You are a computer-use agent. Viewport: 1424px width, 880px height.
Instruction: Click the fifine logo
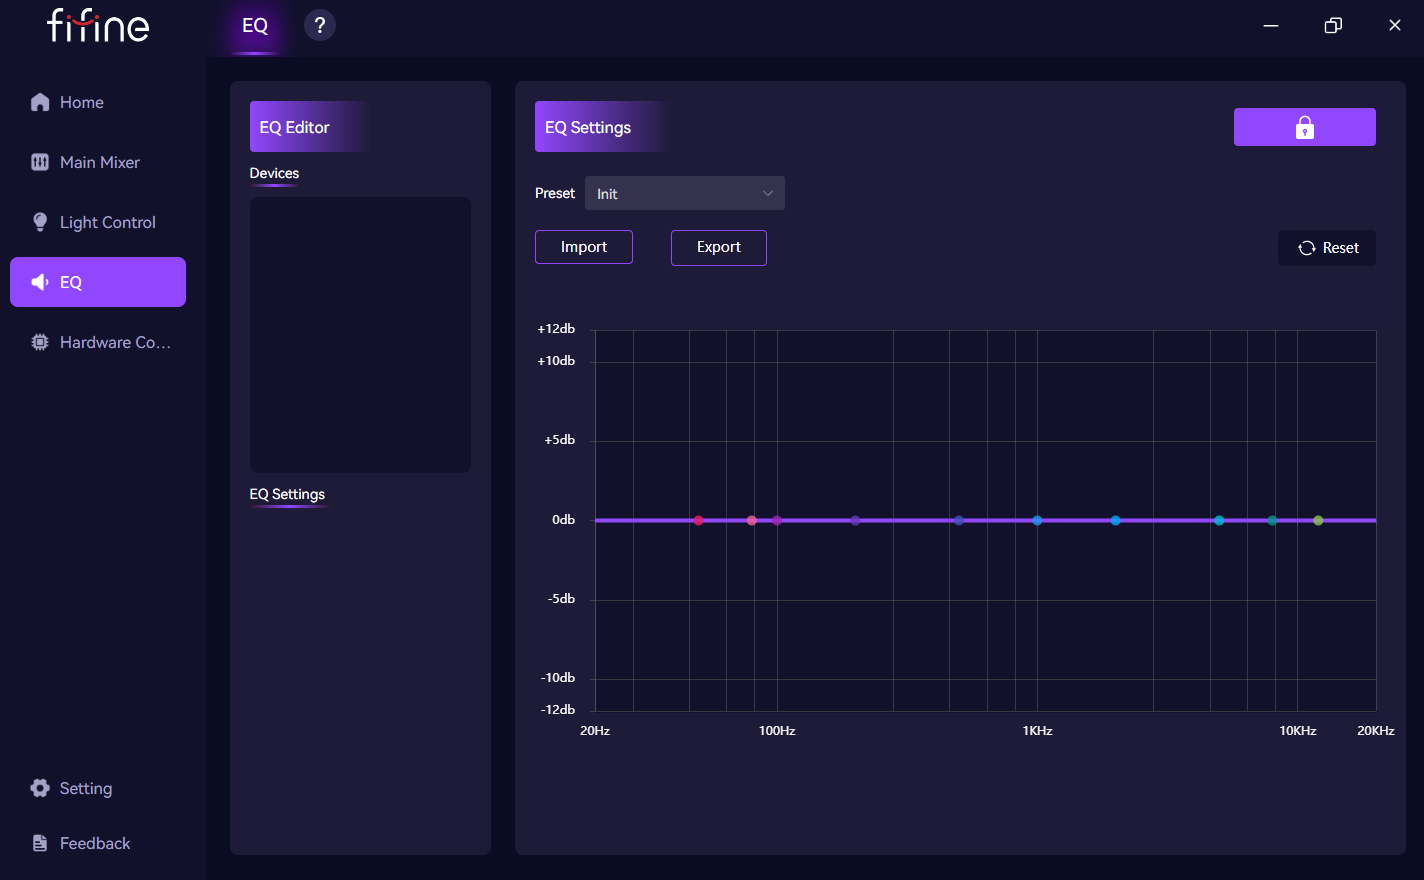pos(98,25)
